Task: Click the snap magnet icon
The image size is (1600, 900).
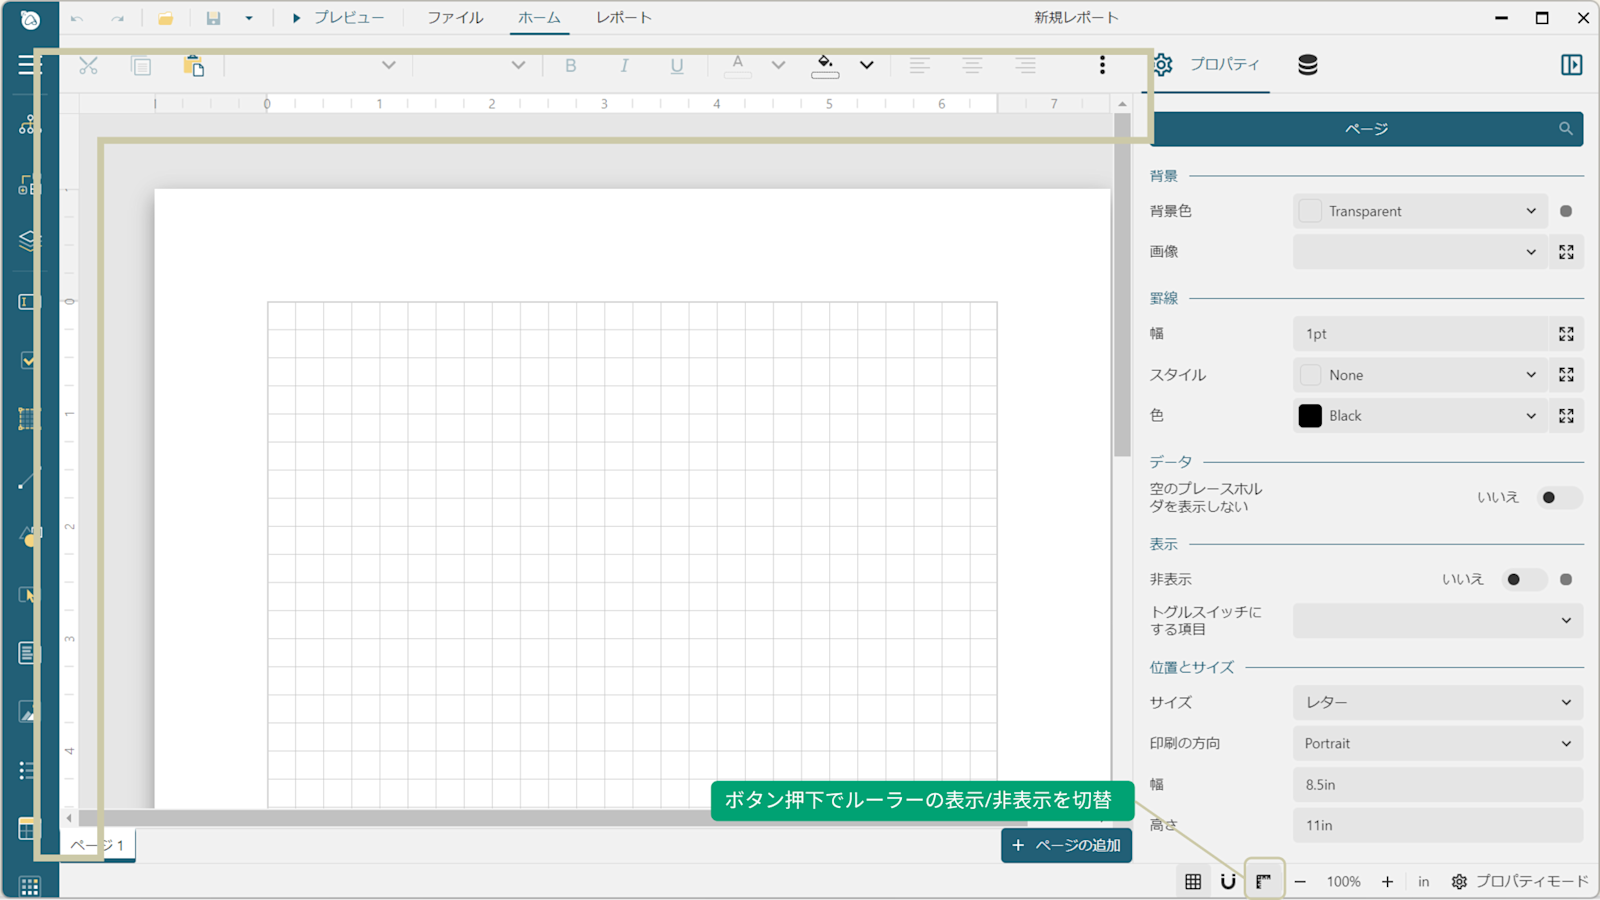Action: tap(1228, 881)
